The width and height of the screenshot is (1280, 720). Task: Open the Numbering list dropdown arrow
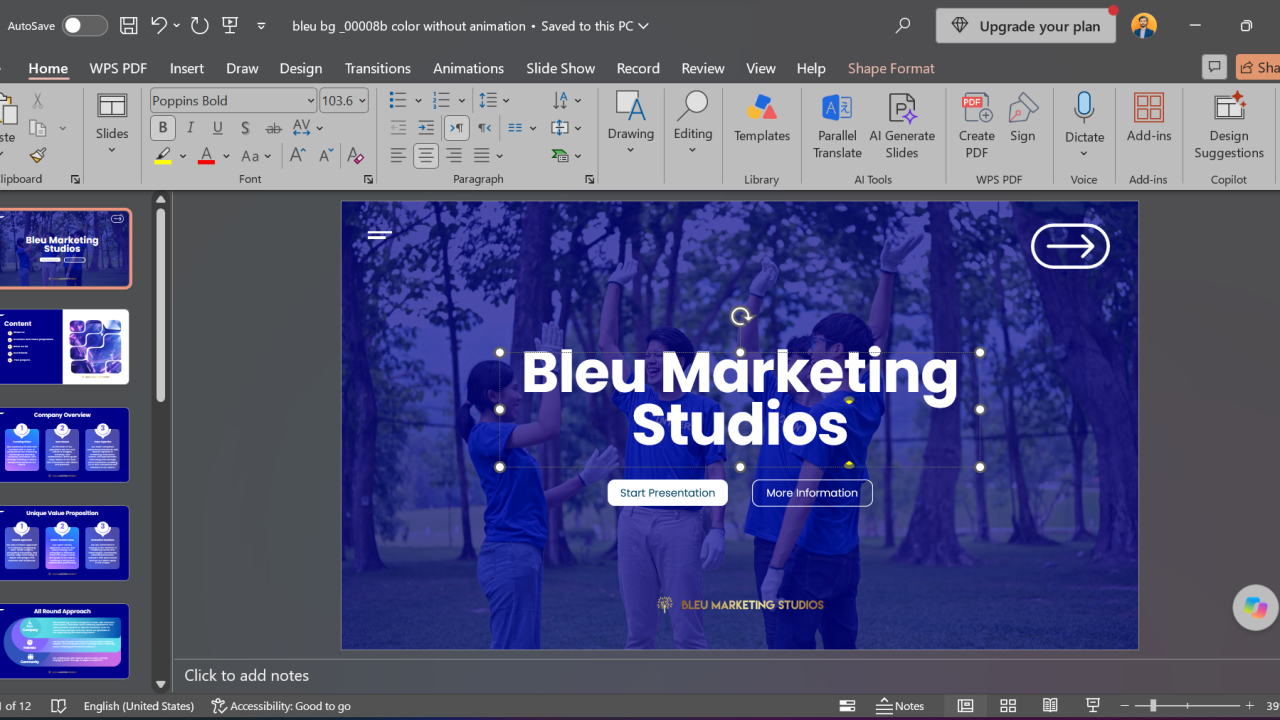[462, 101]
